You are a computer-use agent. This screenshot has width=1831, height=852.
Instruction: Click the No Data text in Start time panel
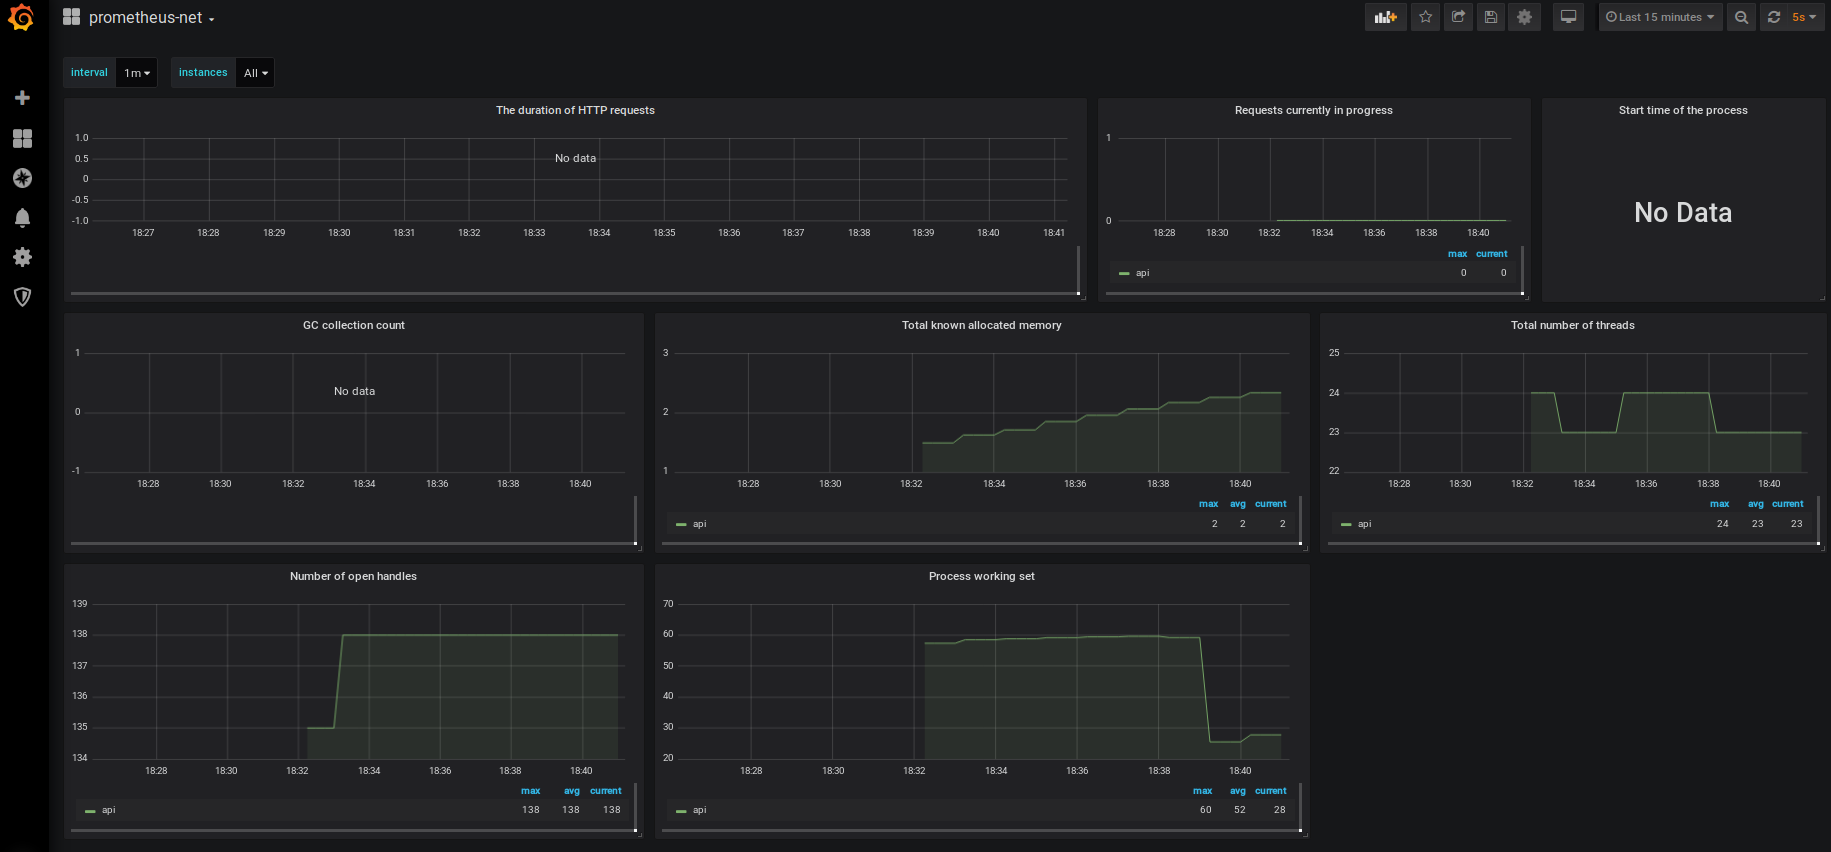coord(1682,212)
